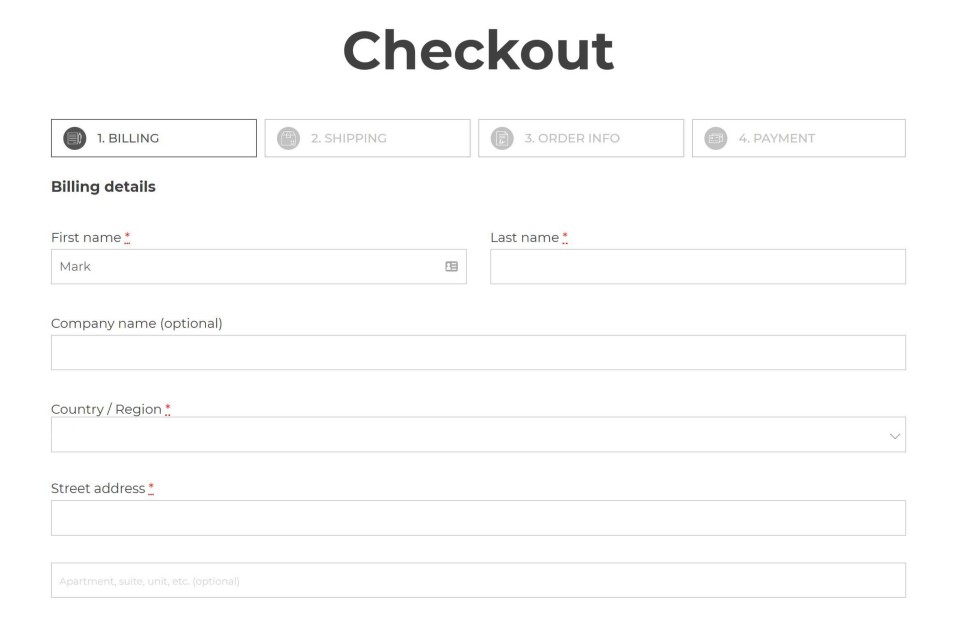
Task: Jump to the 4. PAYMENT step tab
Action: [799, 138]
